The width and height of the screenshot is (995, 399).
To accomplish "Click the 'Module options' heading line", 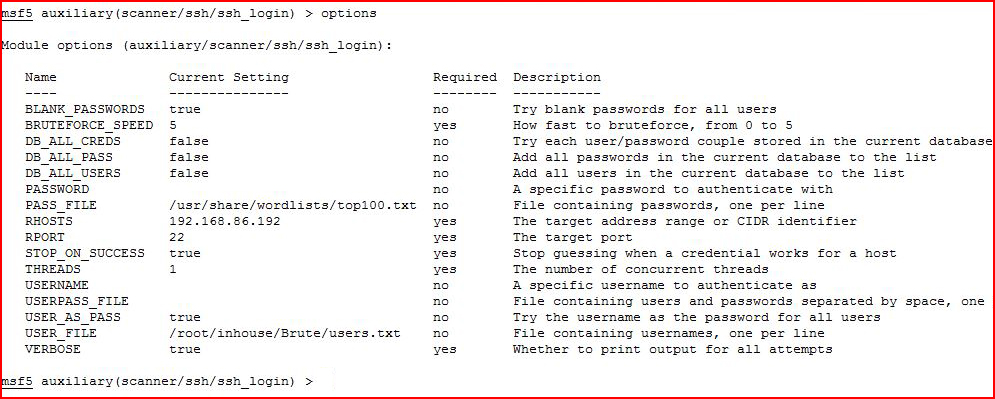I will coord(197,46).
